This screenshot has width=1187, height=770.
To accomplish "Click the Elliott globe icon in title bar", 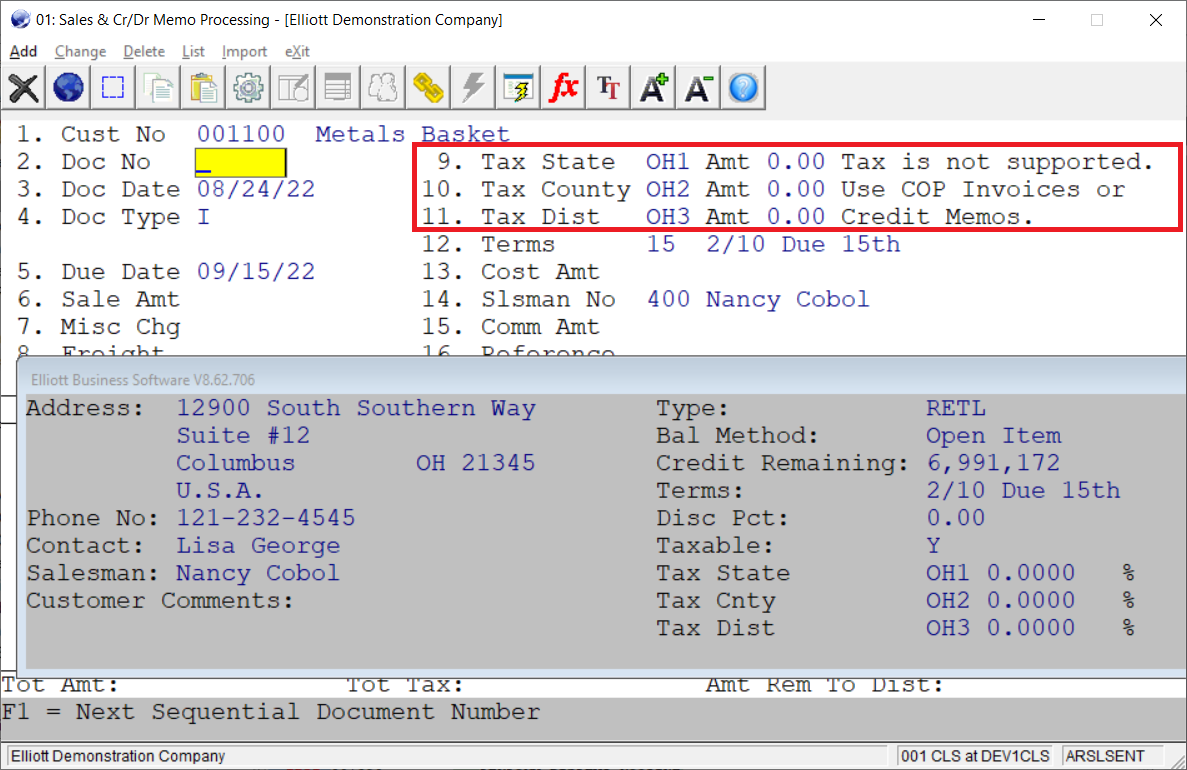I will (x=20, y=20).
